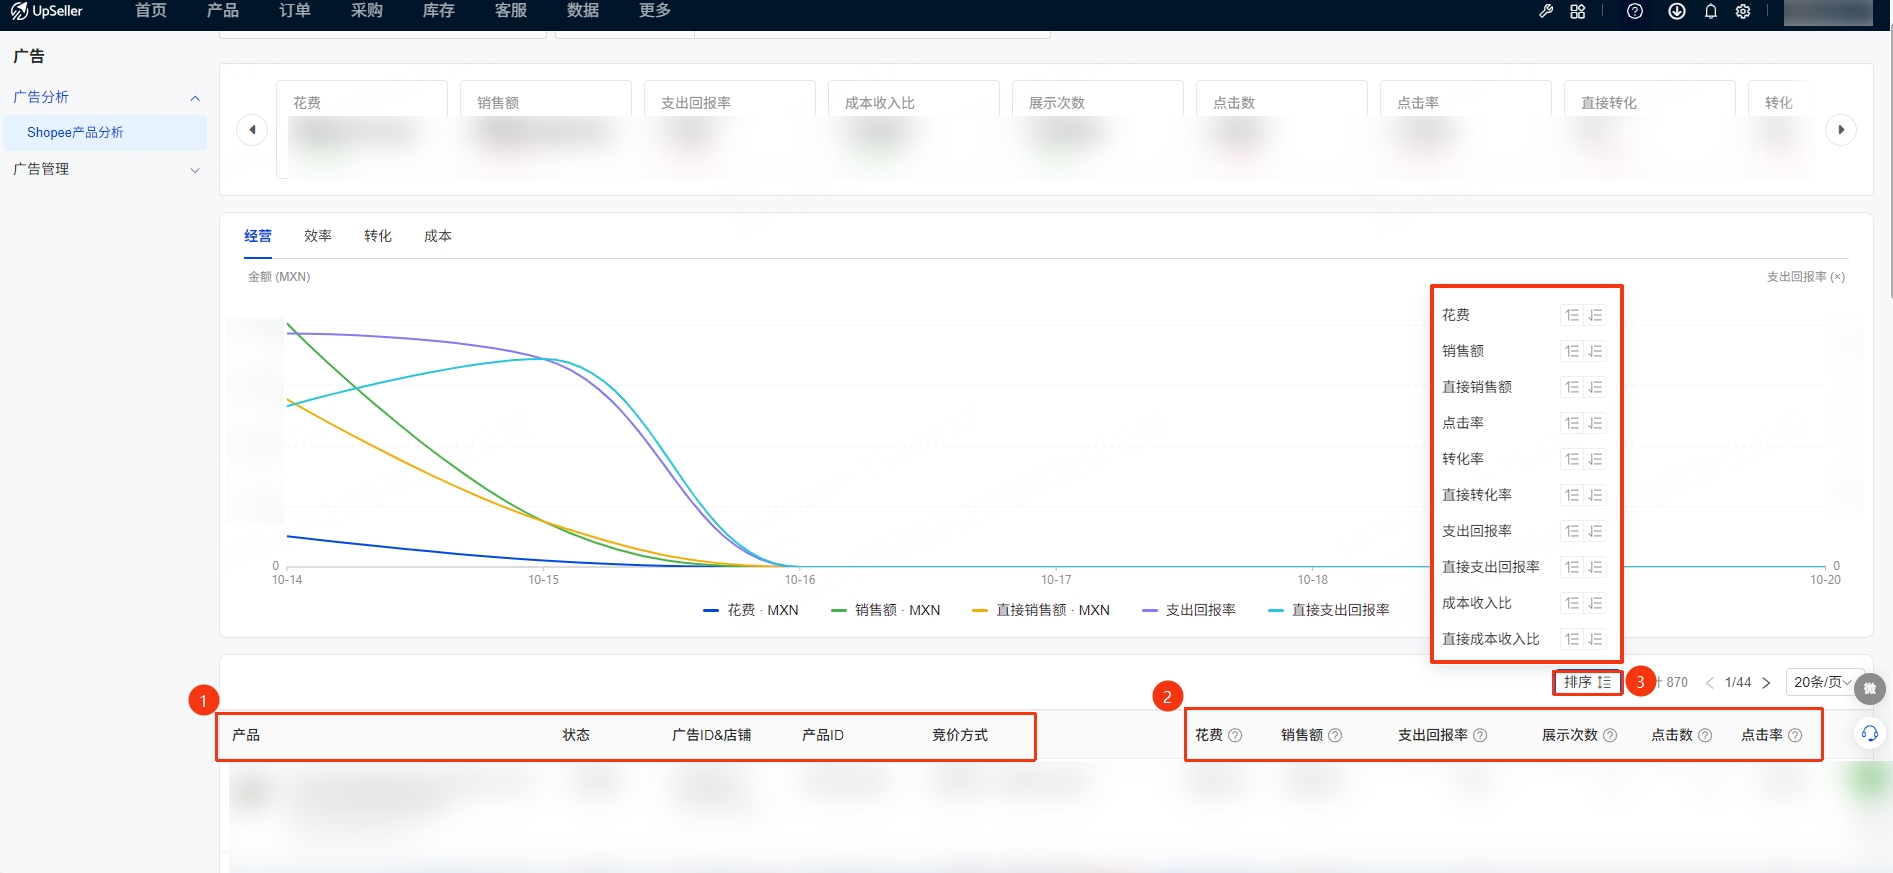The image size is (1893, 873).
Task: Sort 销售额 ascending in the sort panel
Action: [x=1572, y=351]
